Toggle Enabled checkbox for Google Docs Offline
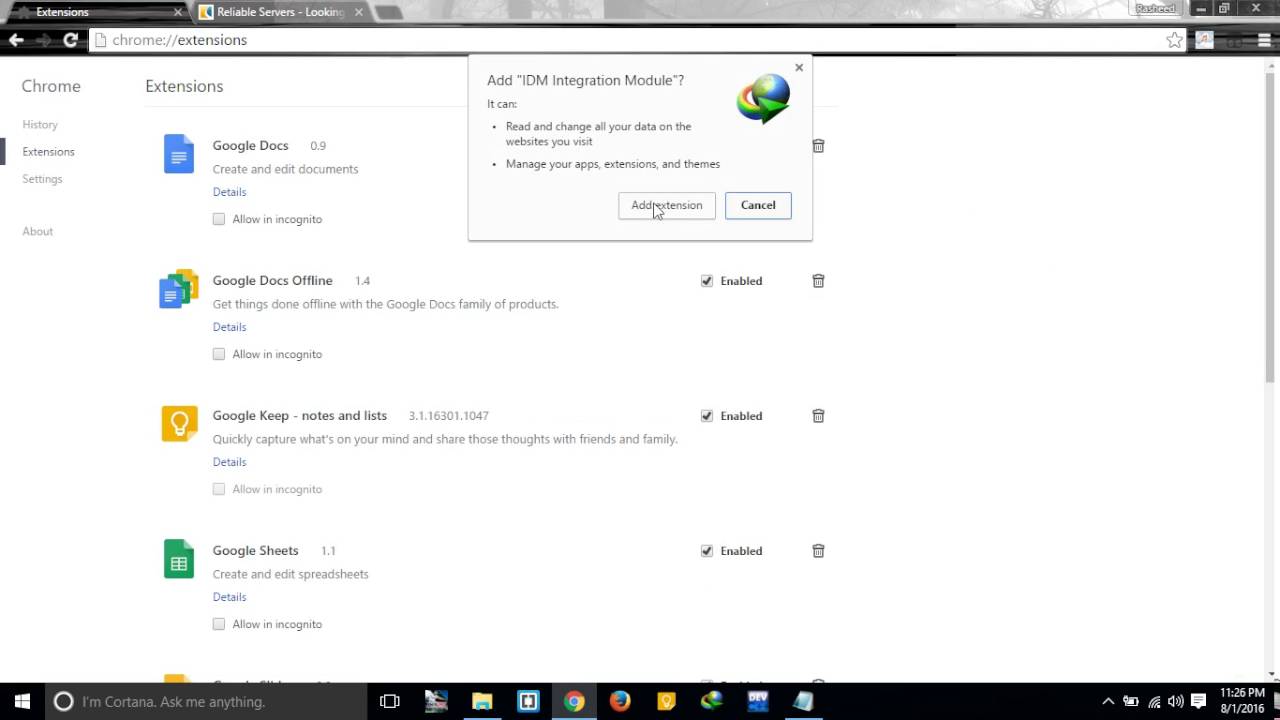The height and width of the screenshot is (720, 1280). (707, 281)
